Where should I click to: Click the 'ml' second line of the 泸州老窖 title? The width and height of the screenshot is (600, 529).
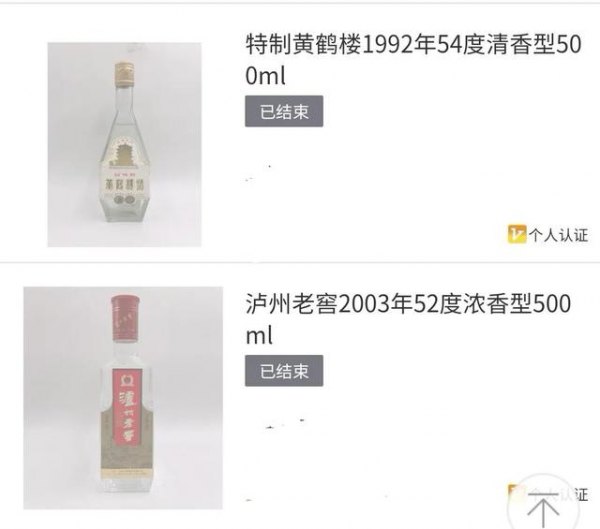point(259,336)
